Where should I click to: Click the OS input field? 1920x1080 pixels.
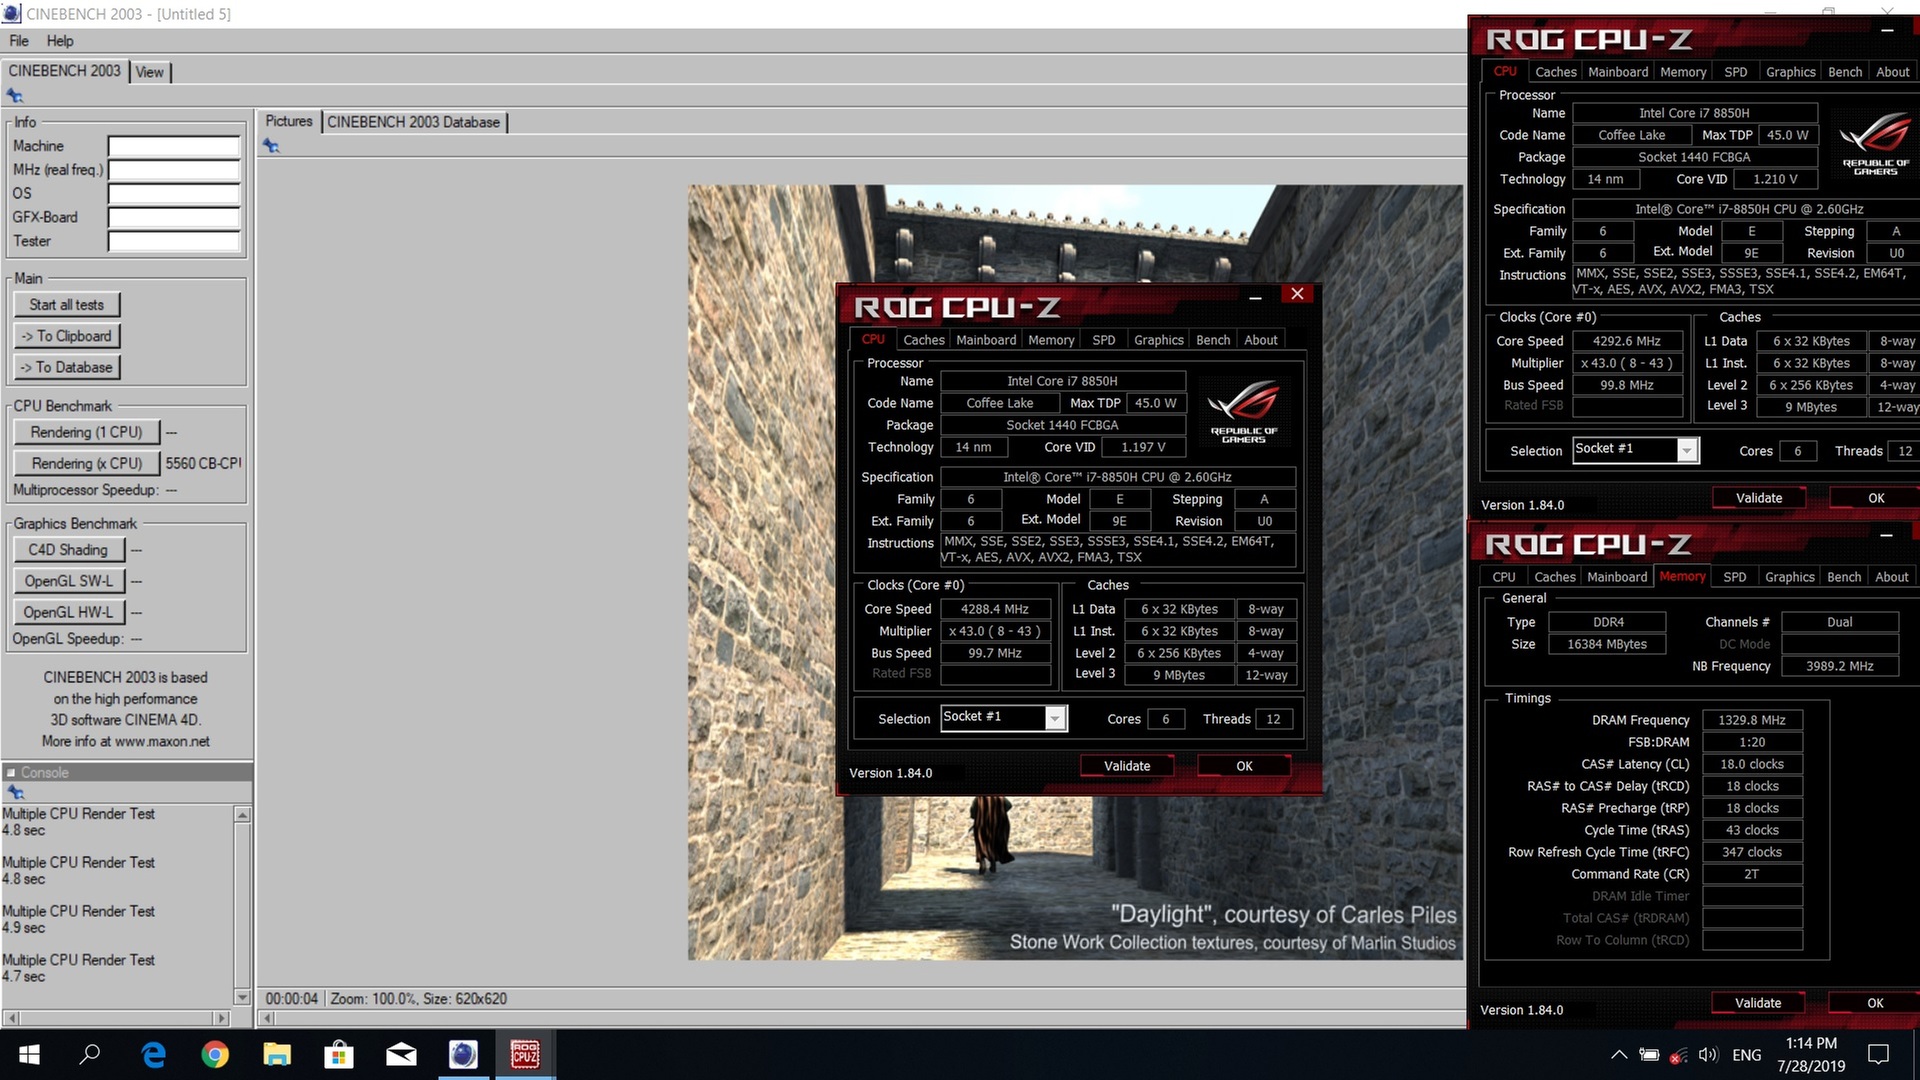174,194
